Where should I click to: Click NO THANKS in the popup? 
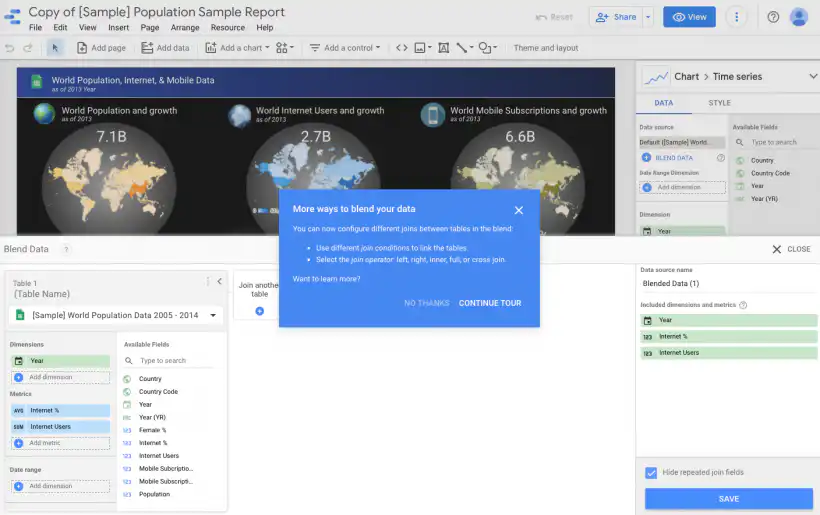coord(426,303)
